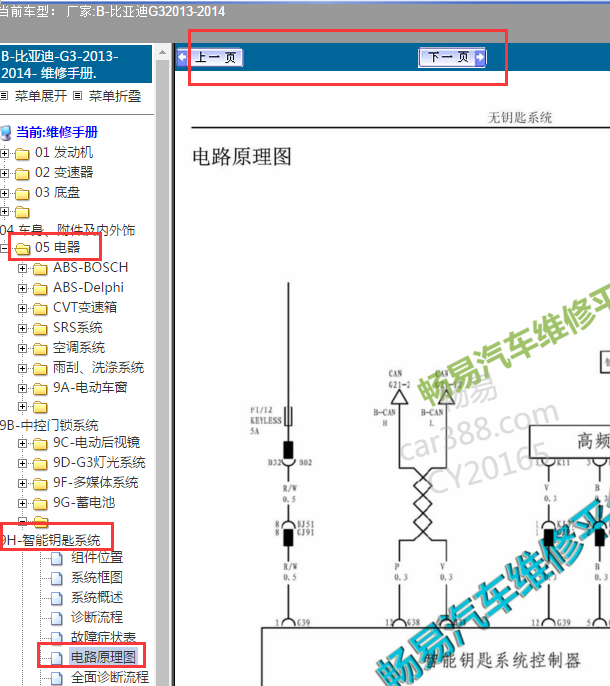This screenshot has height=686, width=610.
Task: Click the folder icon of 9F-多媒体系统
Action: 40,484
